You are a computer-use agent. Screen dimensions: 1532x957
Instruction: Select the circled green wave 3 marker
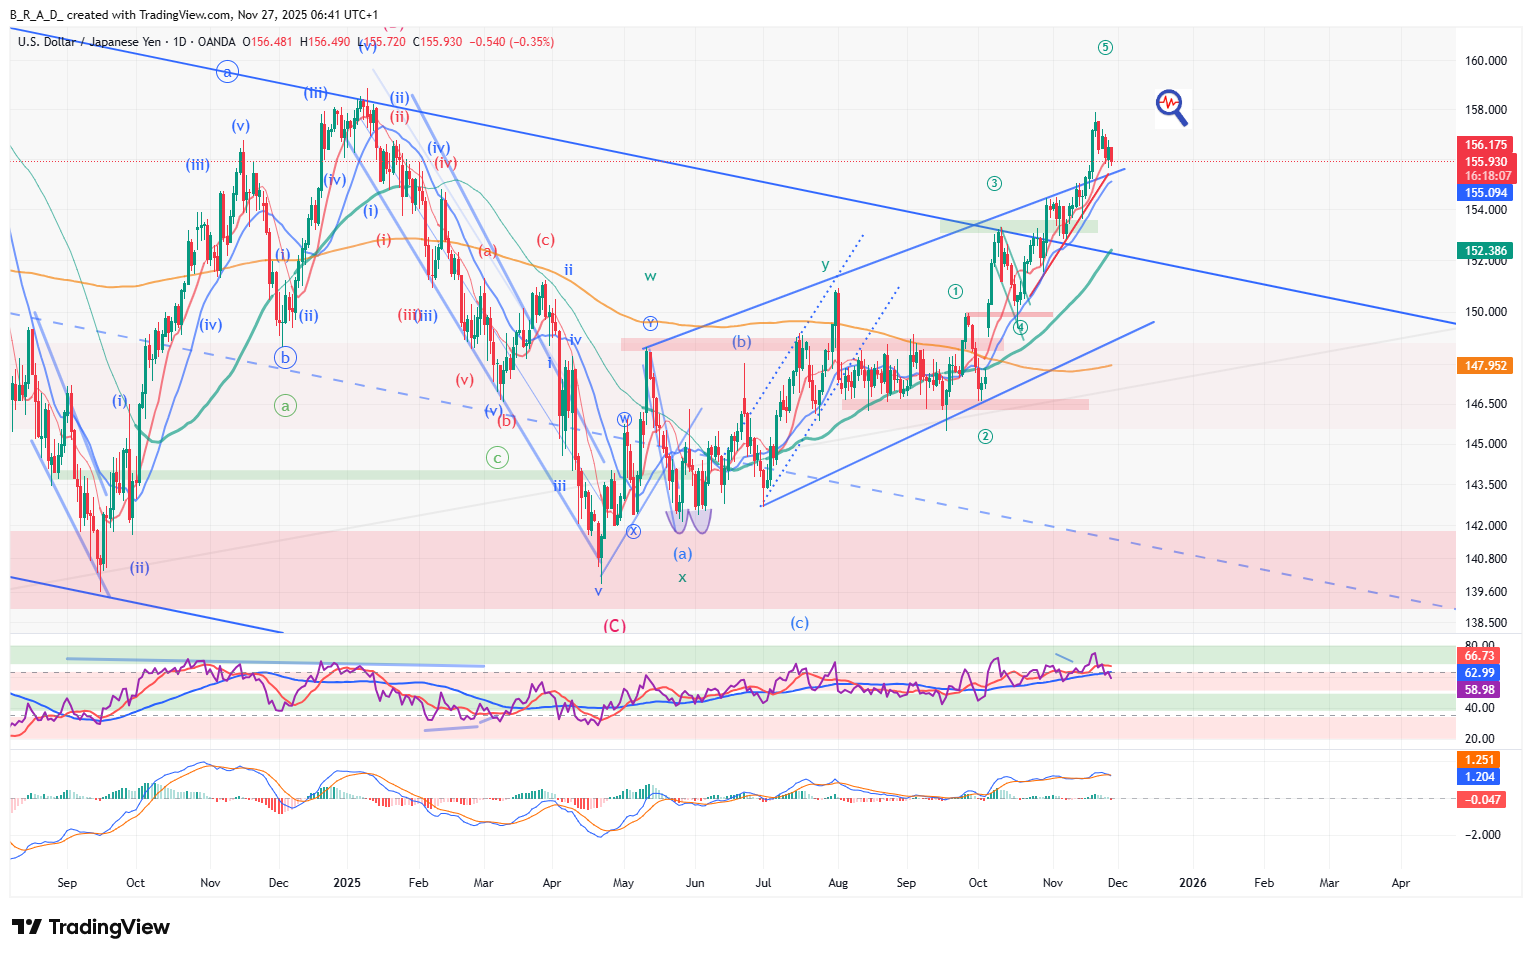(994, 183)
